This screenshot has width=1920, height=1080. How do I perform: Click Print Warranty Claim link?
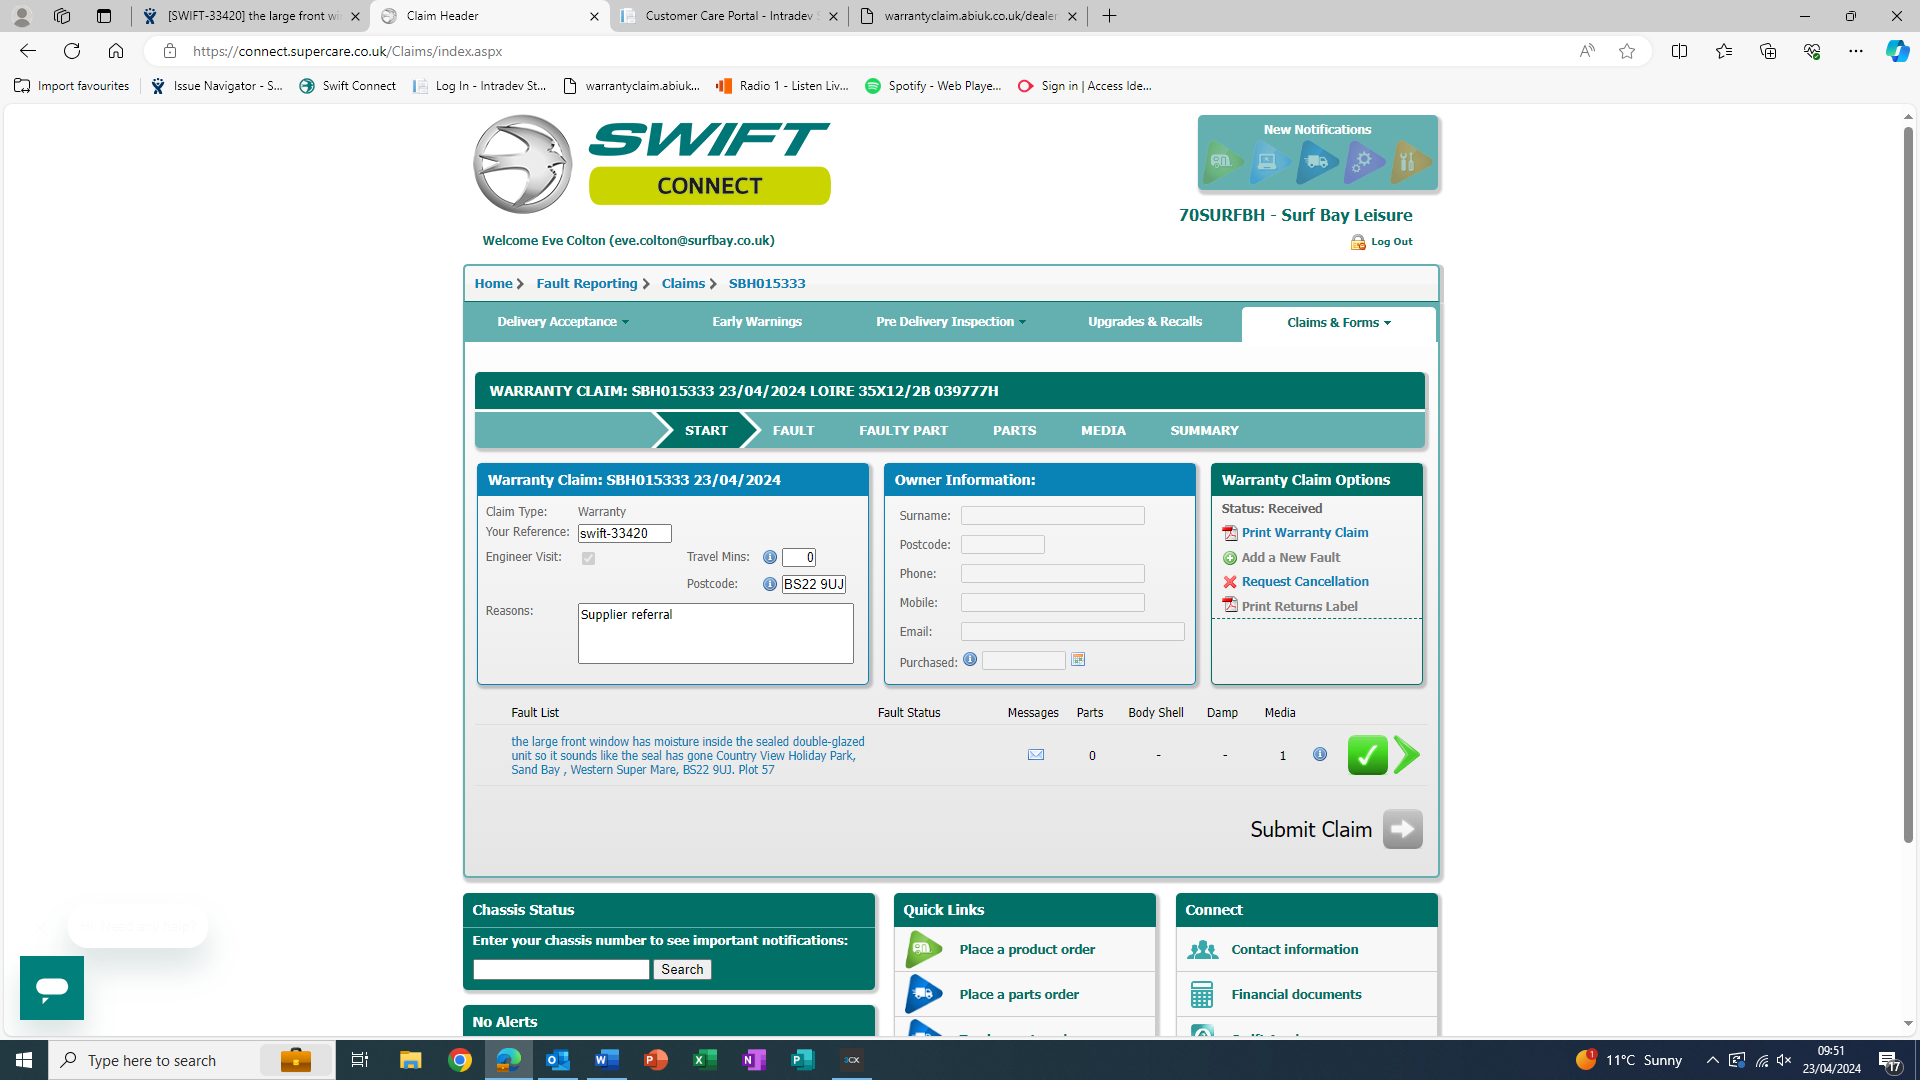click(x=1304, y=533)
